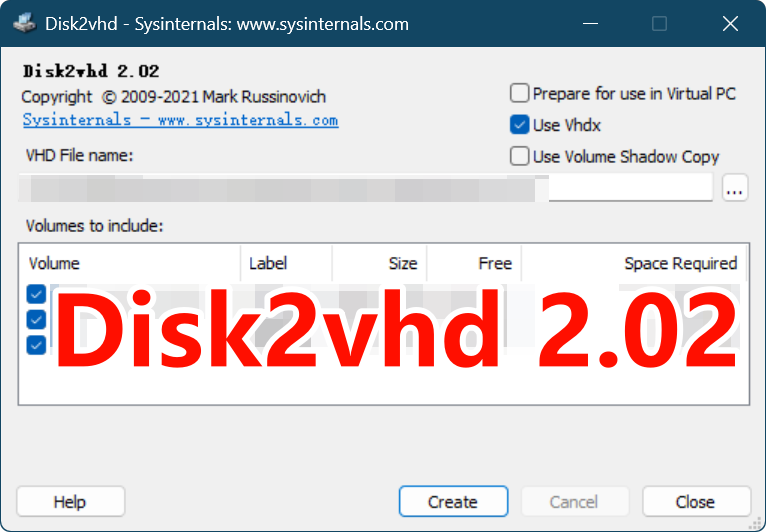Sort by the Free column header
This screenshot has height=532, width=766.
point(474,263)
